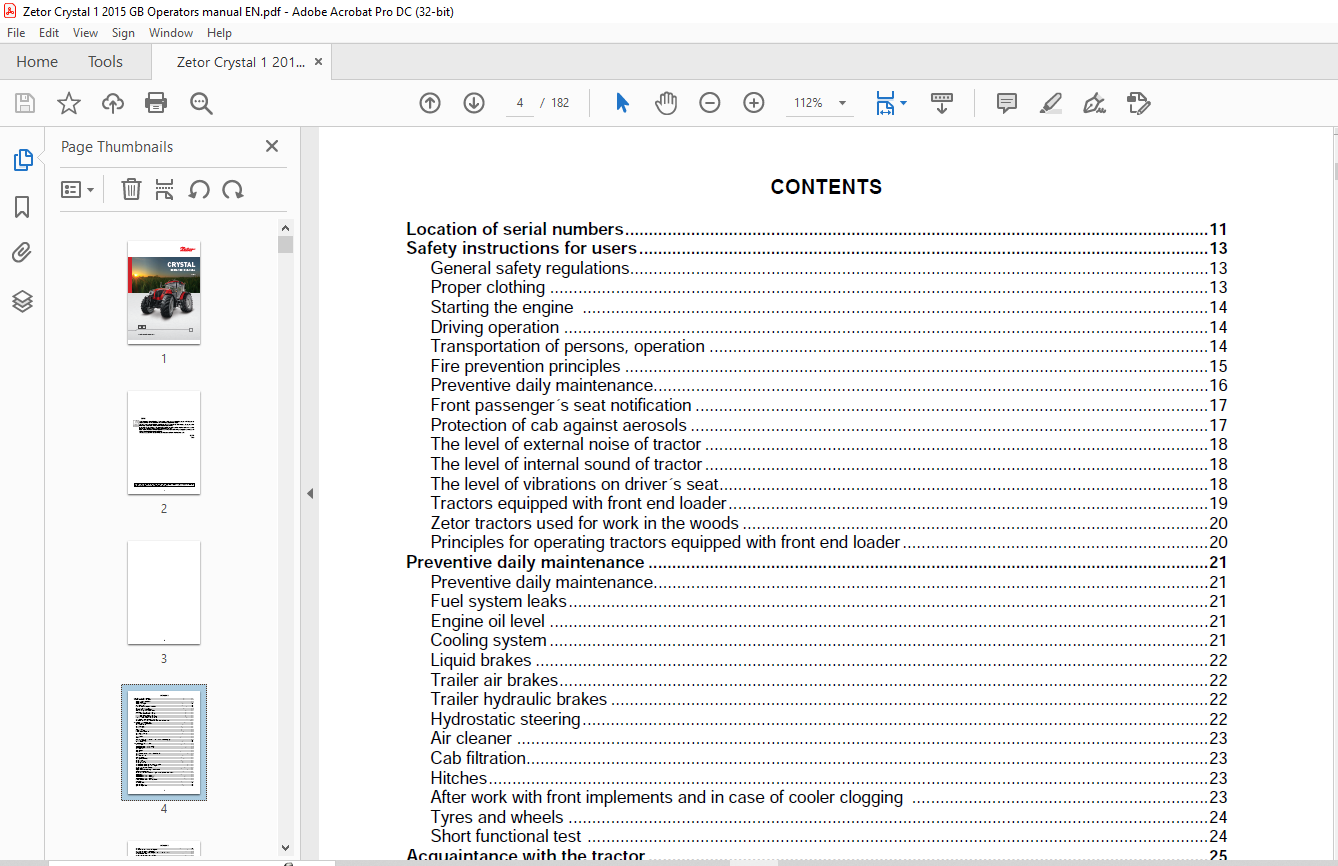Click thumbnails panel scroll up arrow
1338x866 pixels.
click(285, 227)
